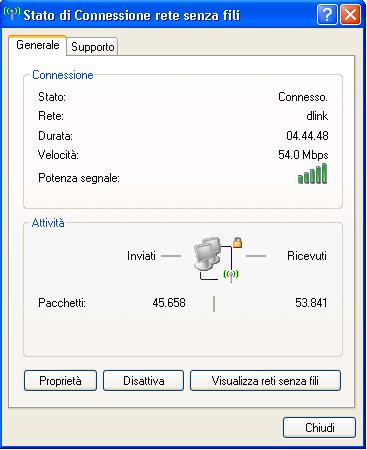The height and width of the screenshot is (450, 367).
Task: Click the 54.0 Mbps speed value
Action: pos(303,155)
